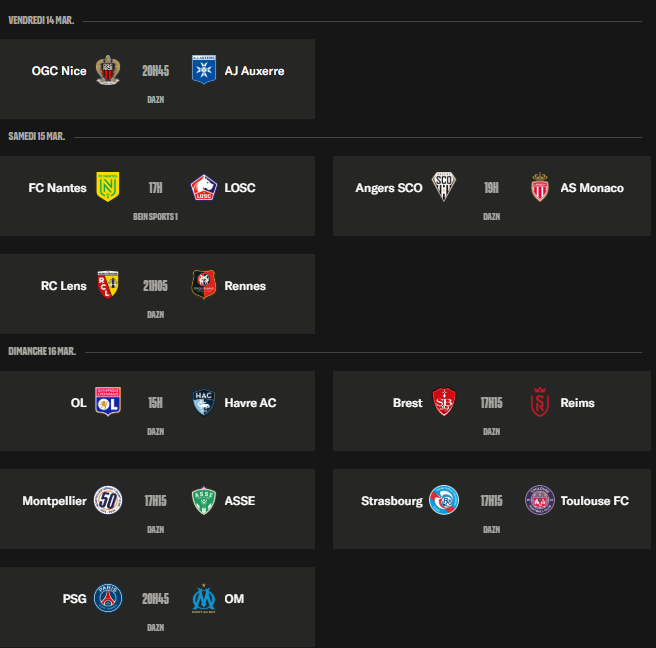
Task: Click the 15H OL match time
Action: [x=155, y=402]
